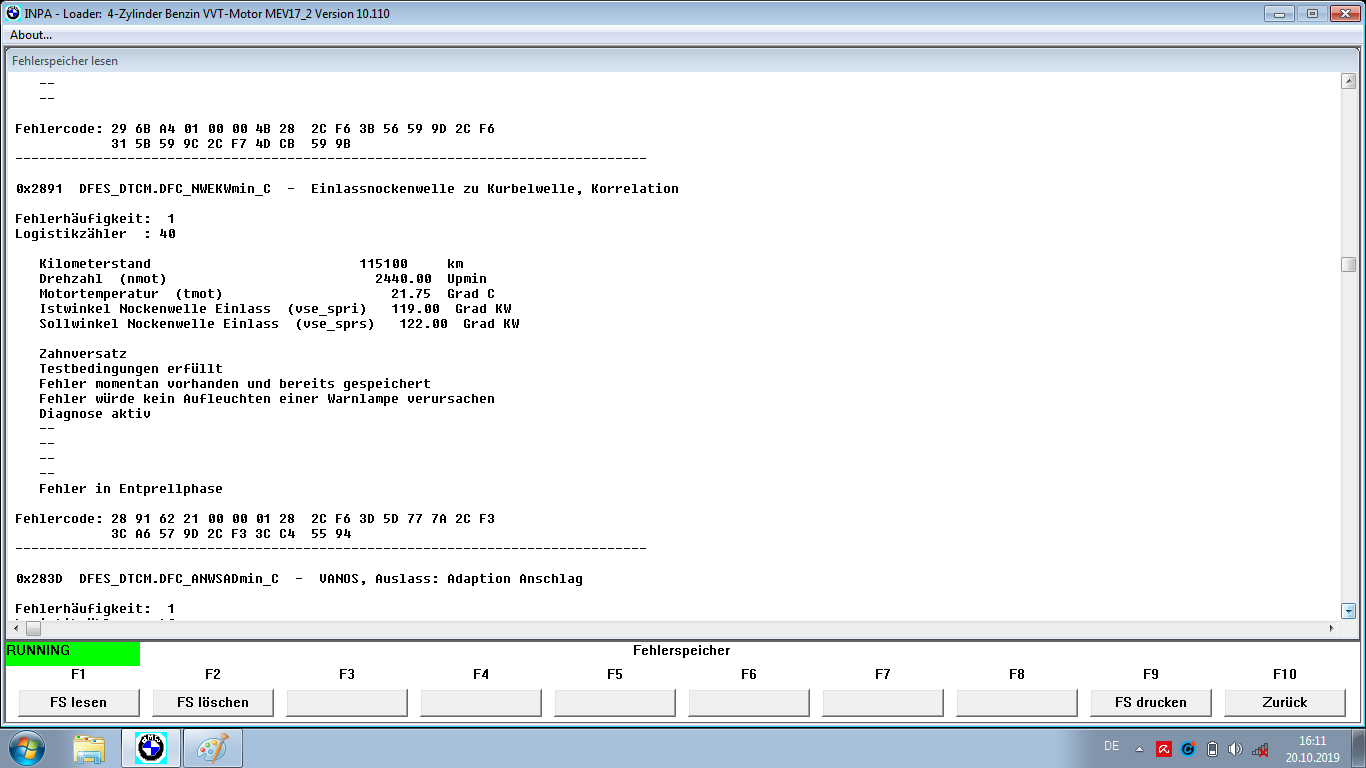The height and width of the screenshot is (768, 1366).
Task: Show hidden system tray icons
Action: coord(1139,749)
